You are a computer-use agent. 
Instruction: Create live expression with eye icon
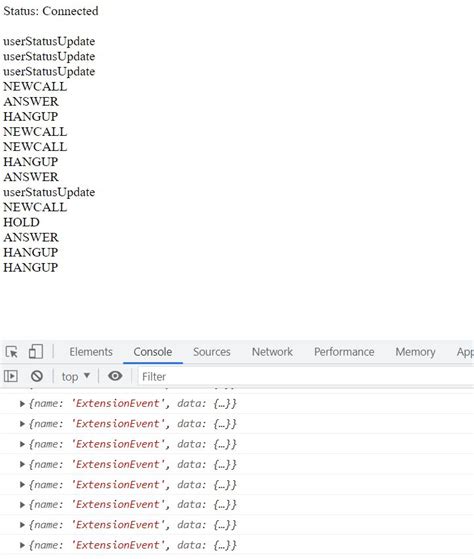coord(115,376)
